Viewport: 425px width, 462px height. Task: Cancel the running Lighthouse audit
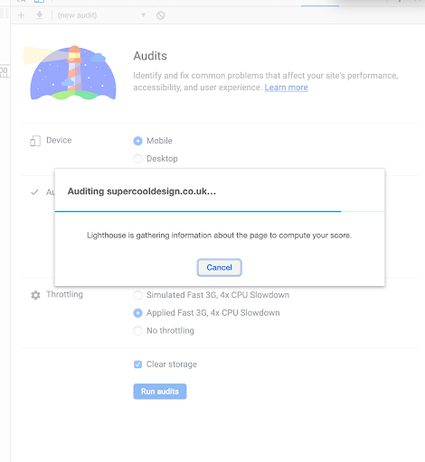click(219, 267)
